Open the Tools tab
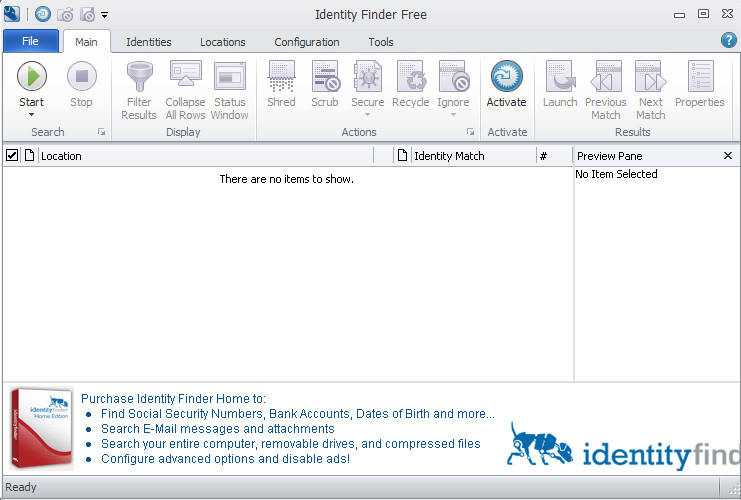 (381, 42)
